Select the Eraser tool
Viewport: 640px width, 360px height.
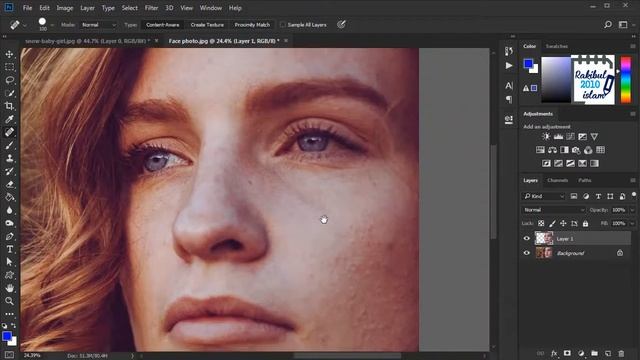click(x=9, y=184)
